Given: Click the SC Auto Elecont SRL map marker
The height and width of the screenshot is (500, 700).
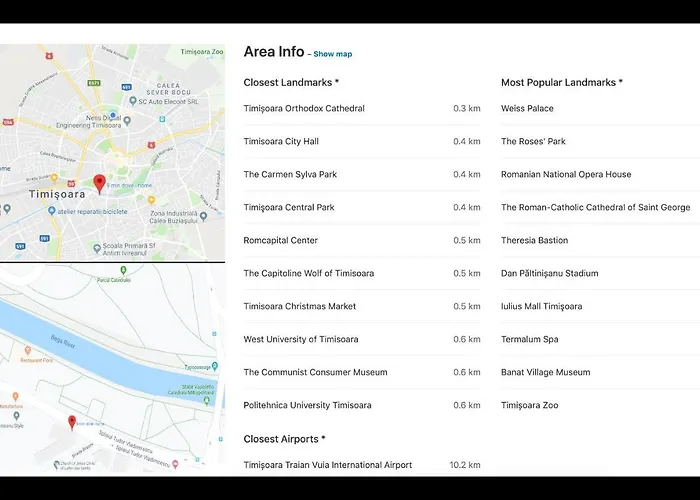Looking at the screenshot, I should click(x=133, y=100).
